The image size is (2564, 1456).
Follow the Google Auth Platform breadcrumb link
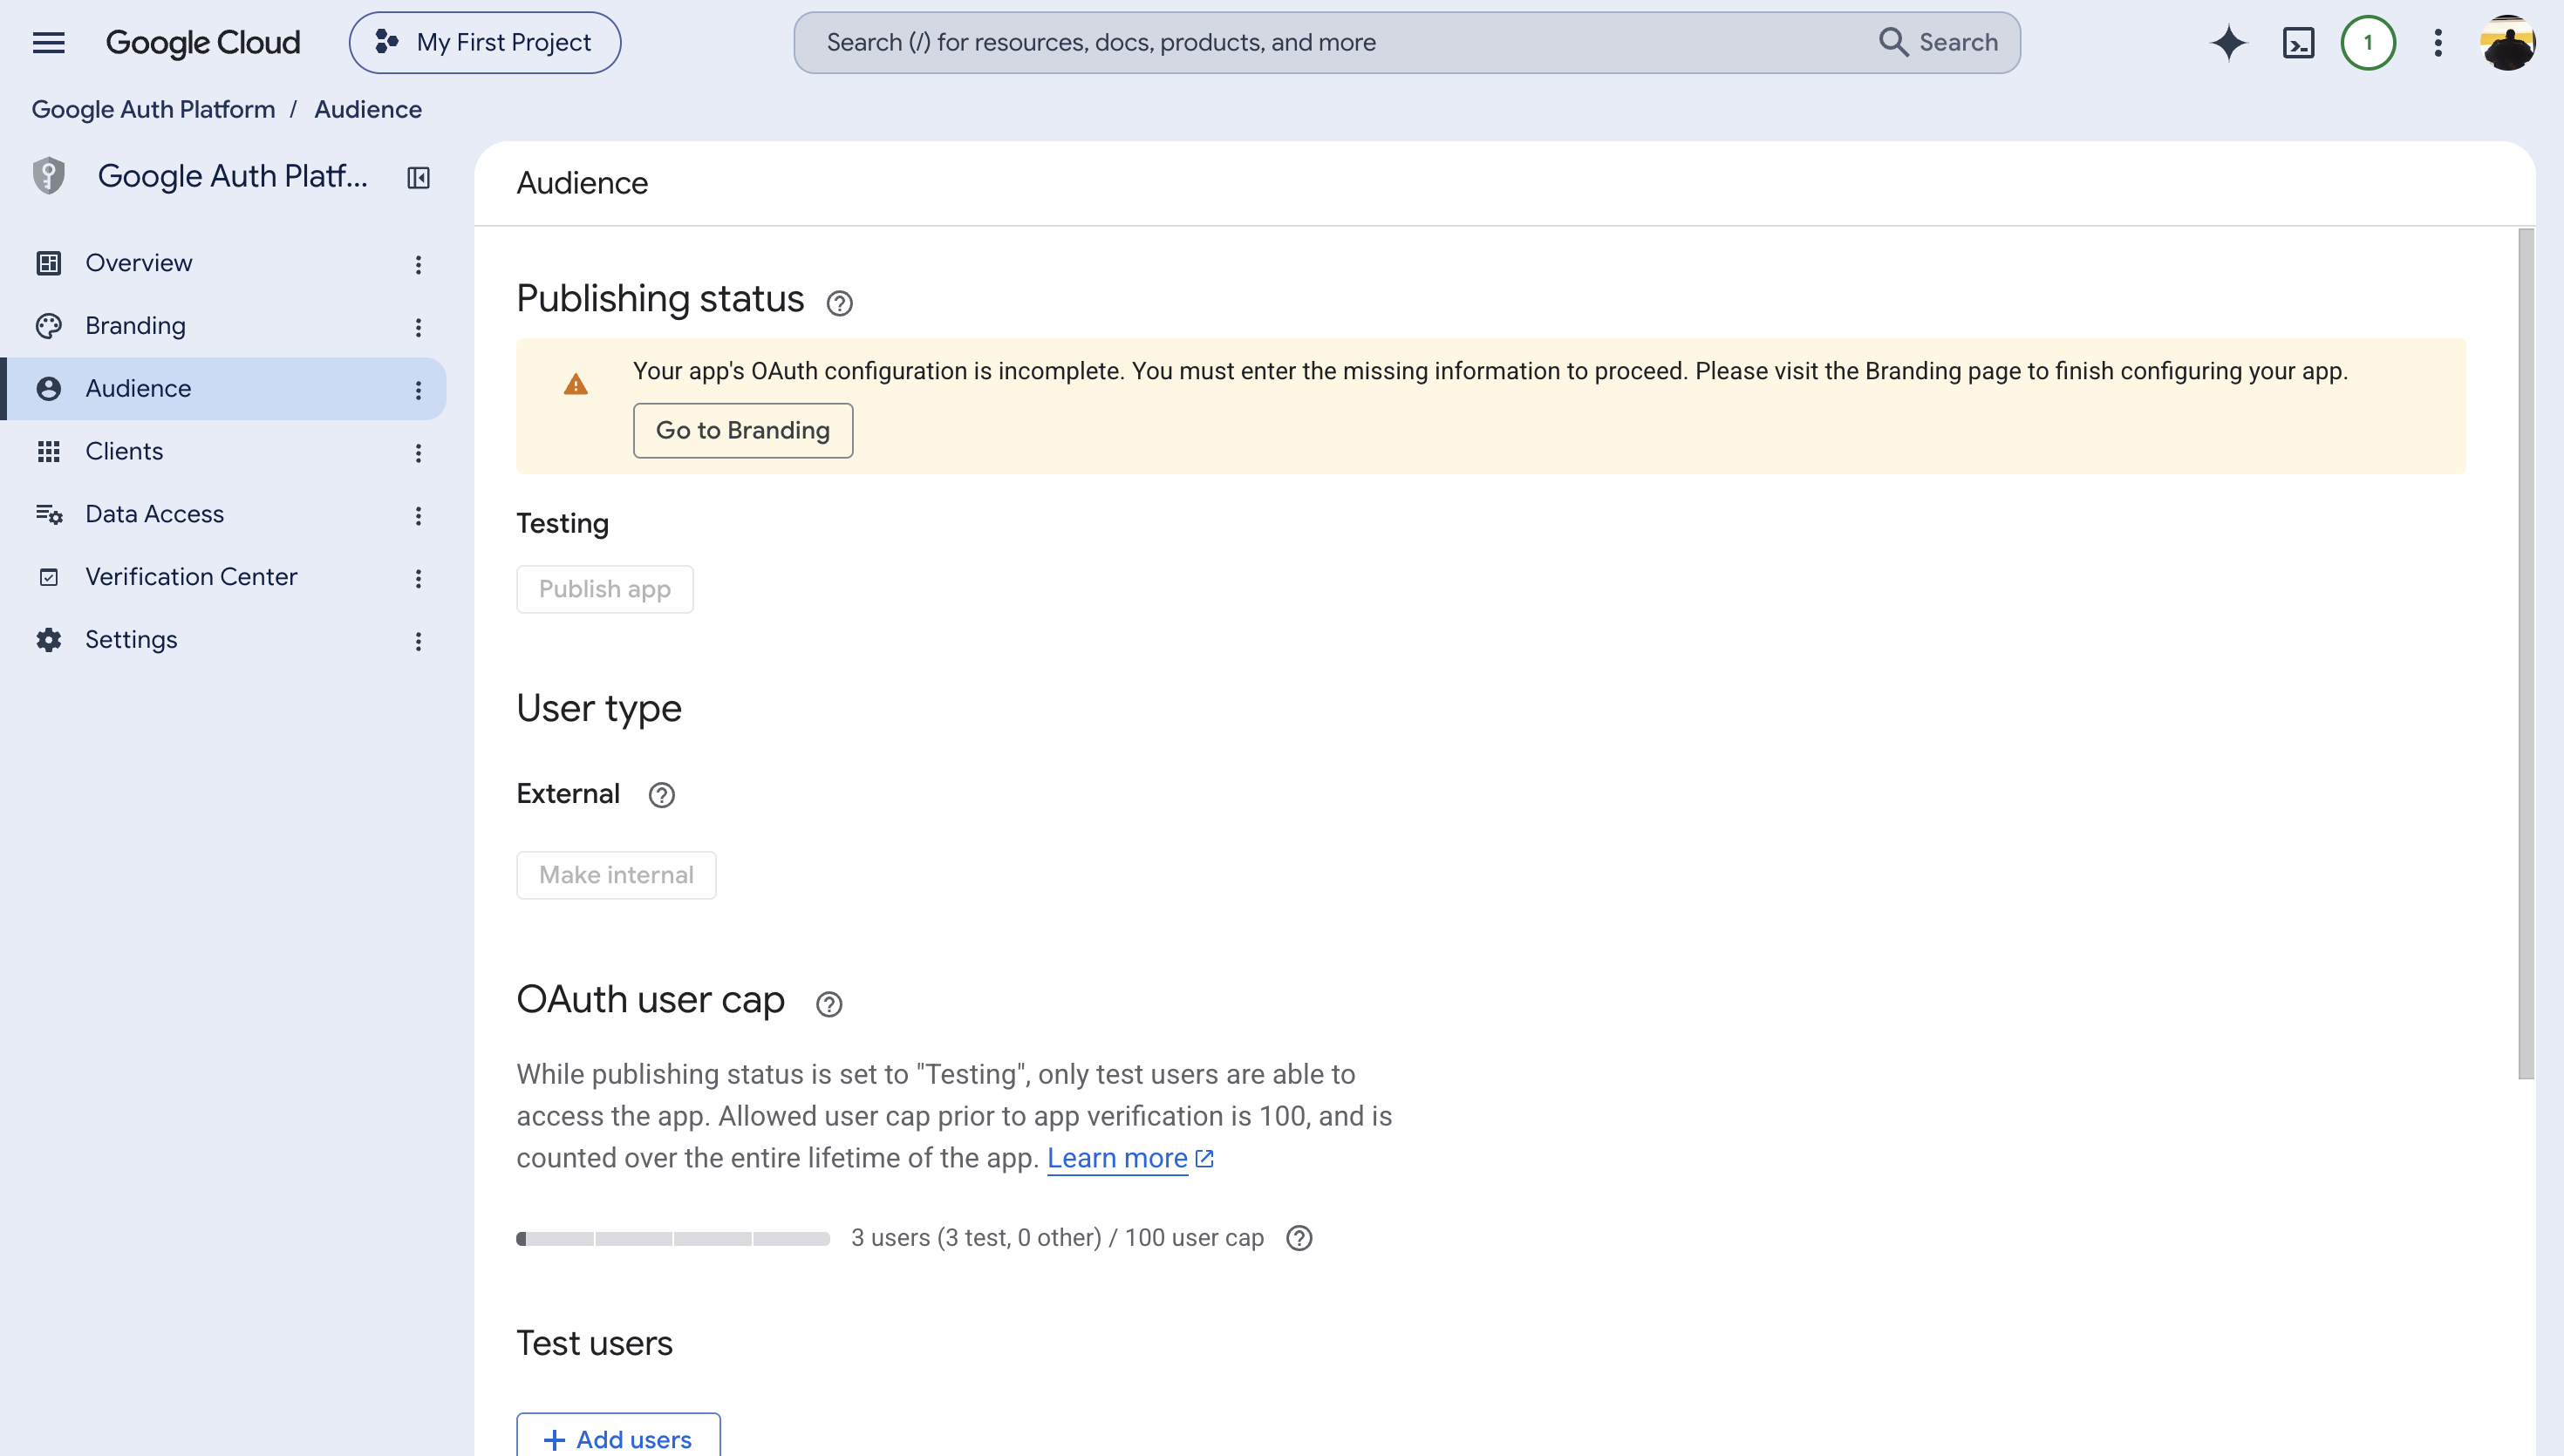point(153,109)
